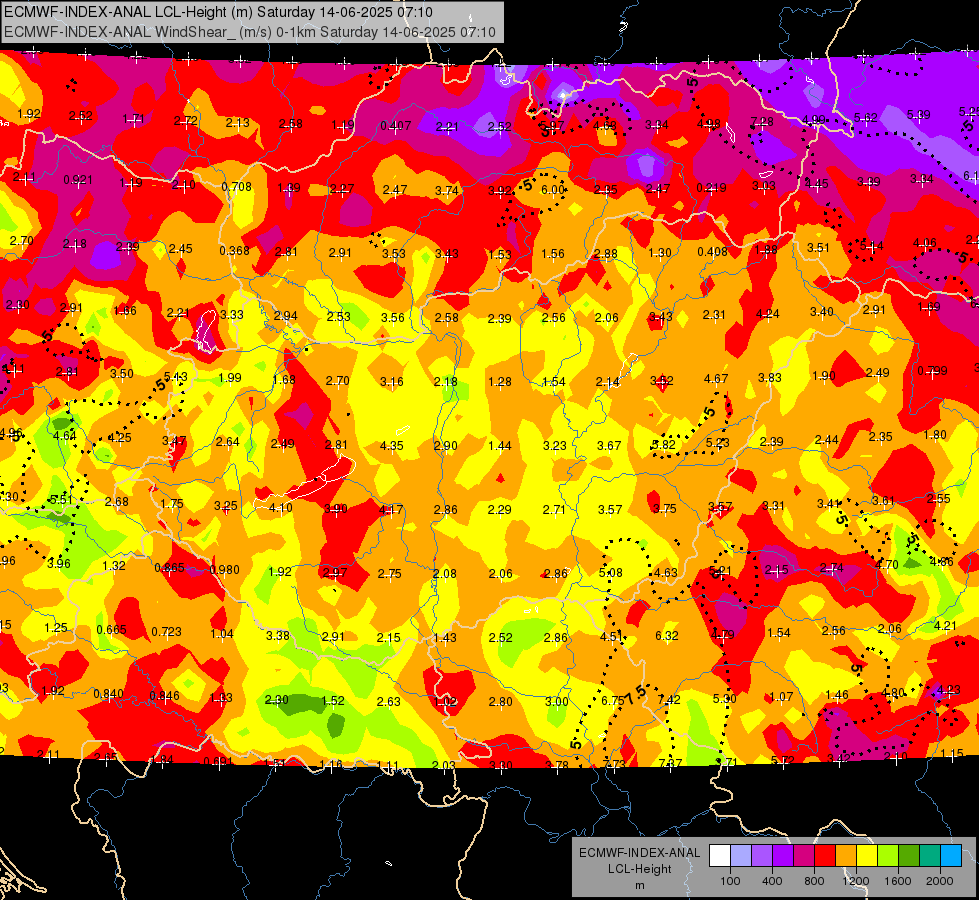Click the wind shear value 0.921
Screen dimensions: 979x900
coord(78,180)
